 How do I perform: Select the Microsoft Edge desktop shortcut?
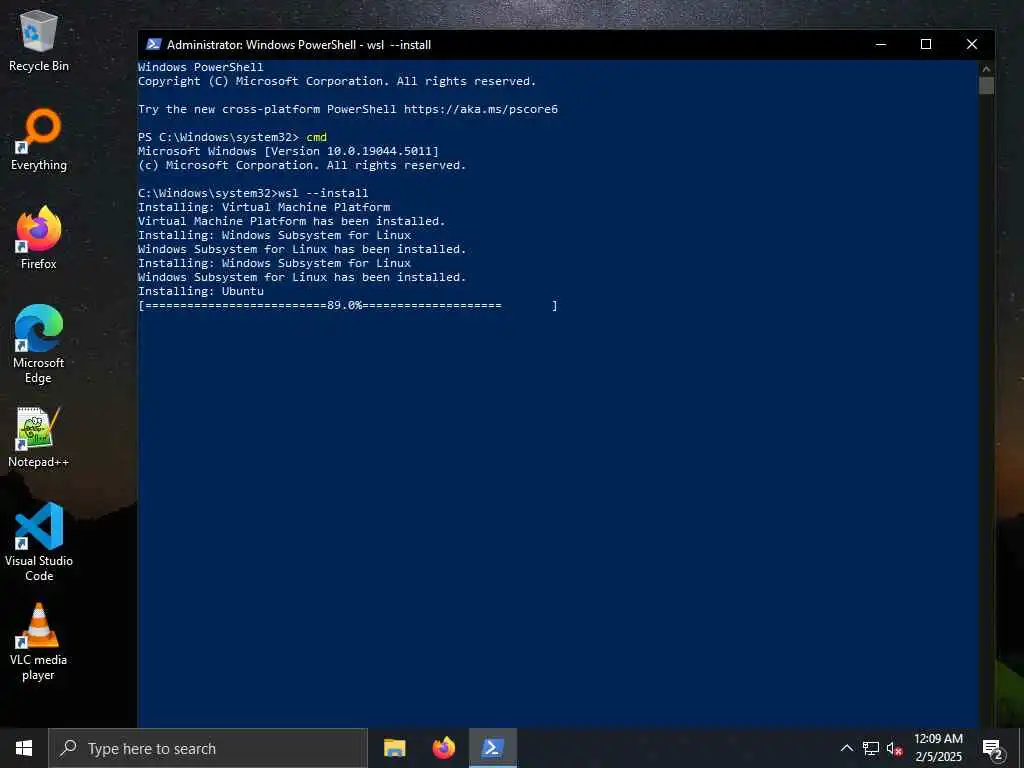[39, 344]
